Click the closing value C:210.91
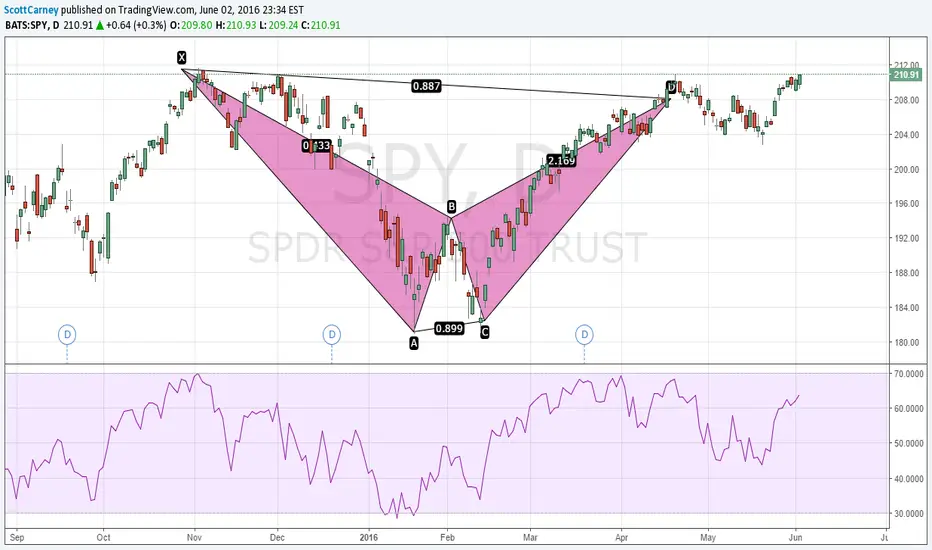This screenshot has width=932, height=550. [x=321, y=26]
